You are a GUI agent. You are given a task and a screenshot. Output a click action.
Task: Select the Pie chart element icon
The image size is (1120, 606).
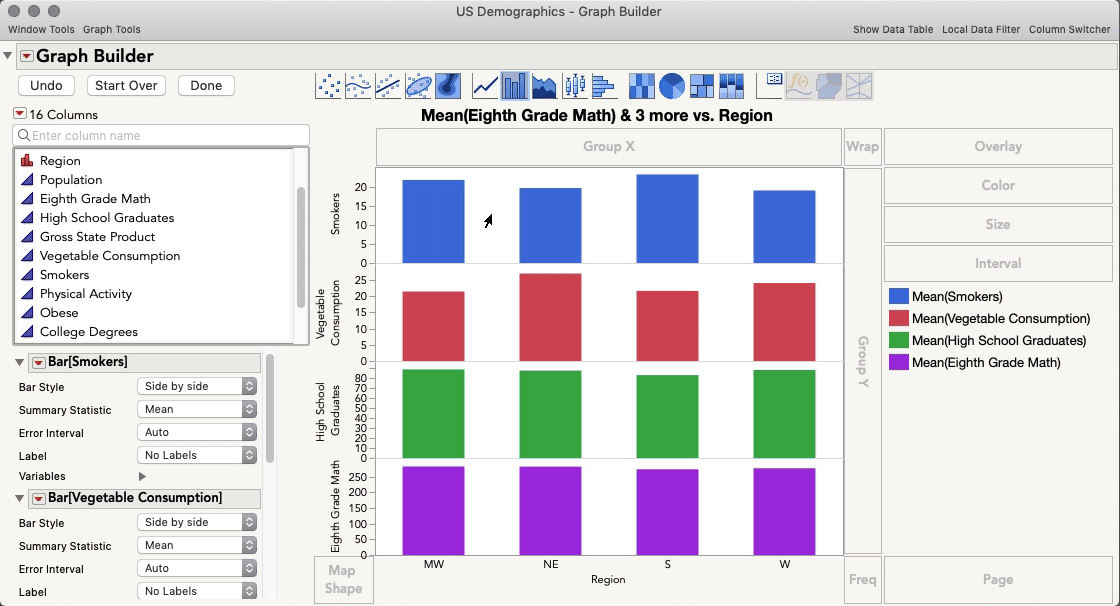[671, 86]
